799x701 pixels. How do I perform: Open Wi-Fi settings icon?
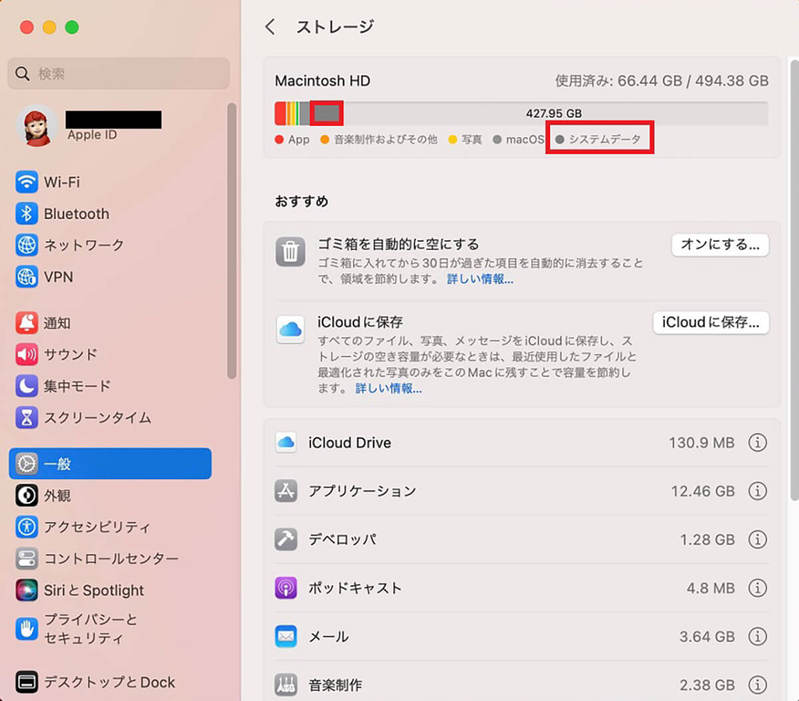26,182
